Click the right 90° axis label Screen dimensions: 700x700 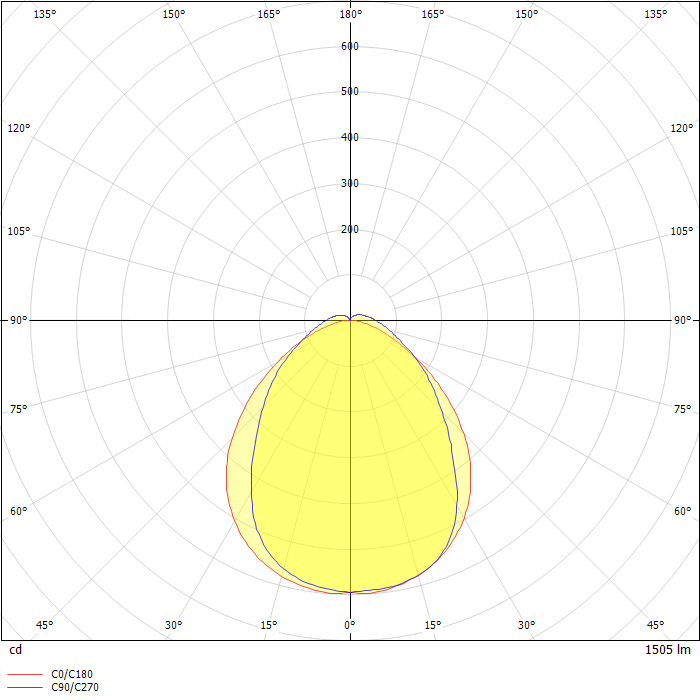click(x=683, y=320)
